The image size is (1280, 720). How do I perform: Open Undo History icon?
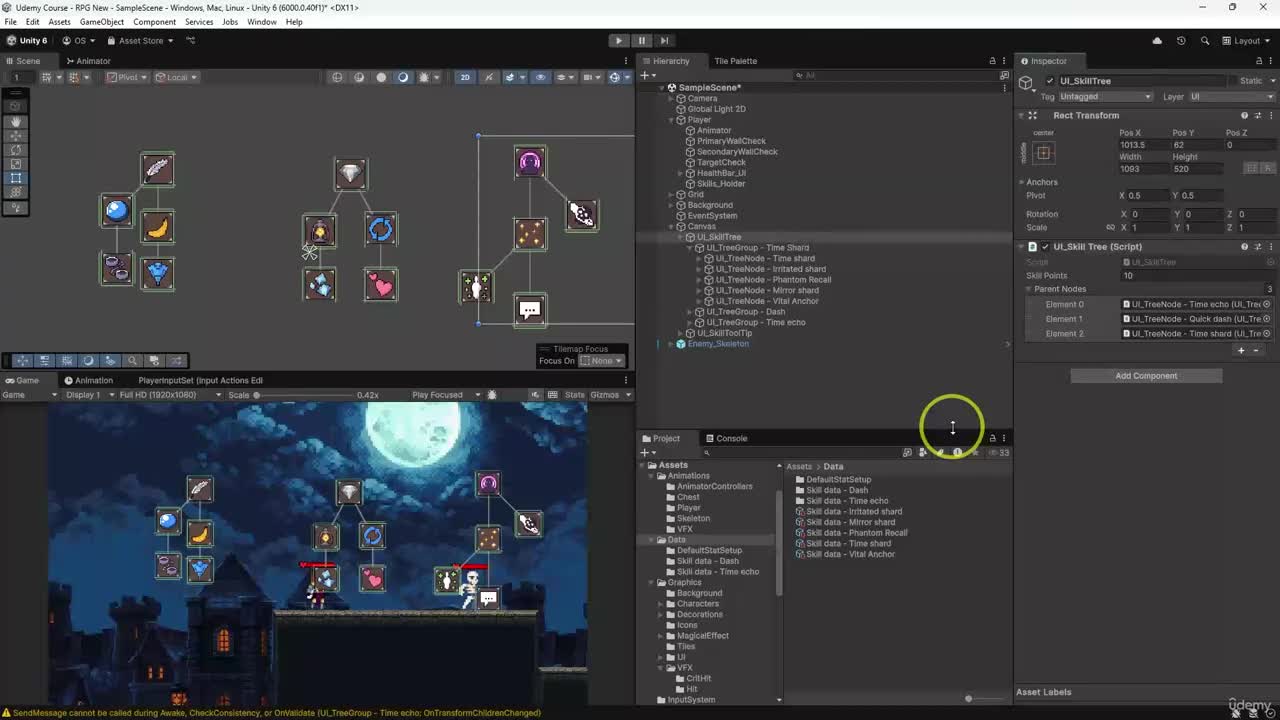coord(1181,41)
